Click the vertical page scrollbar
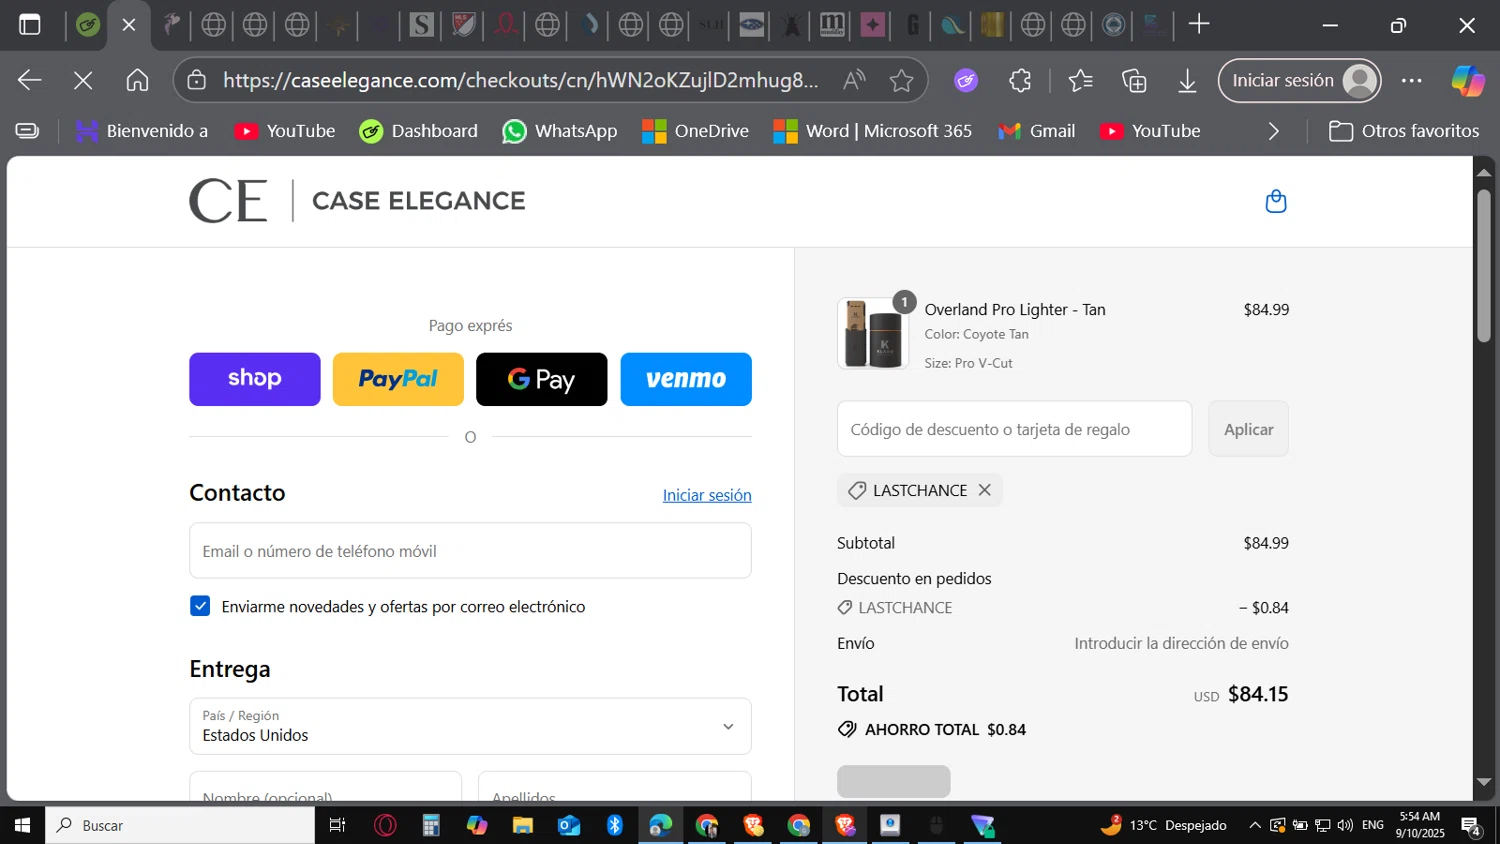This screenshot has height=844, width=1500. (x=1484, y=267)
